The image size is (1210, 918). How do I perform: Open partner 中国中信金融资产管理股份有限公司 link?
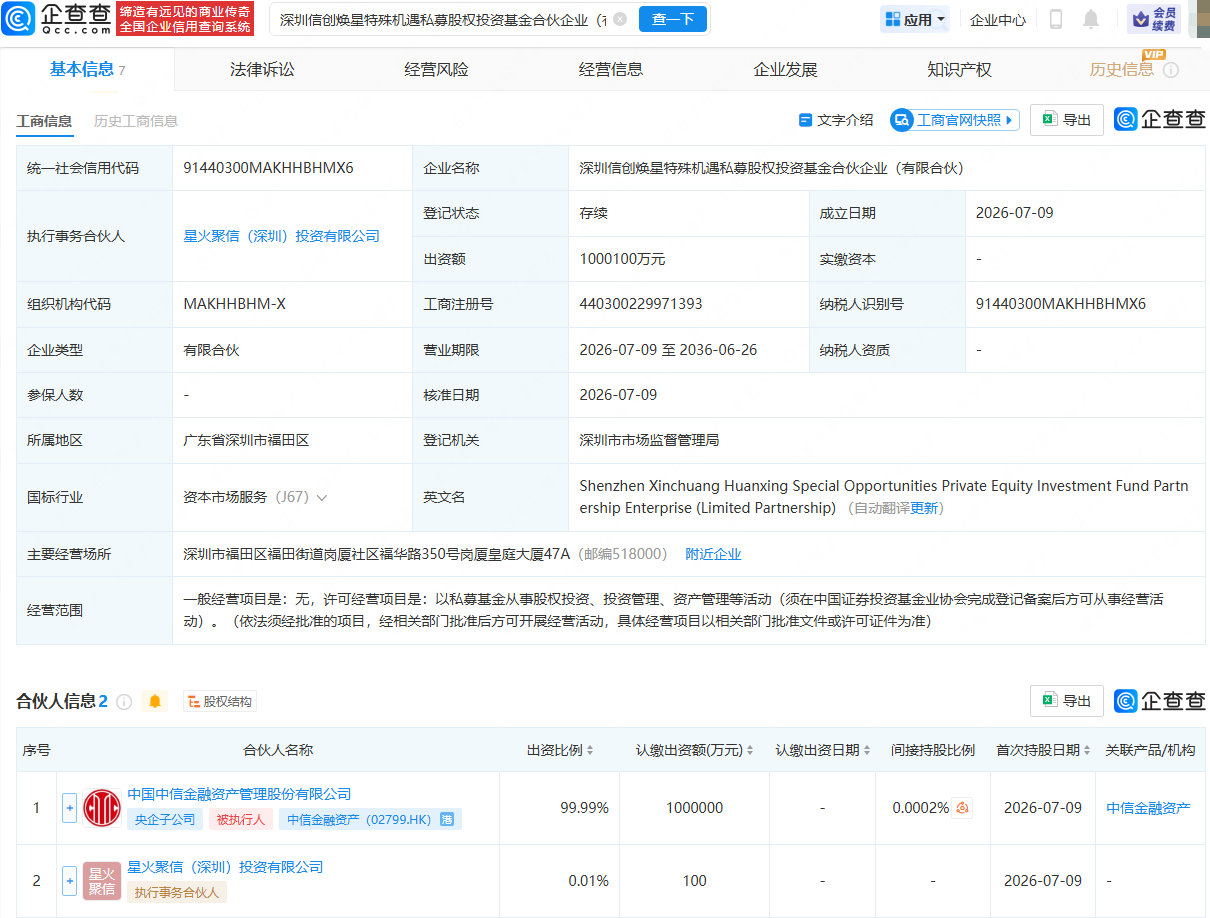[239, 794]
